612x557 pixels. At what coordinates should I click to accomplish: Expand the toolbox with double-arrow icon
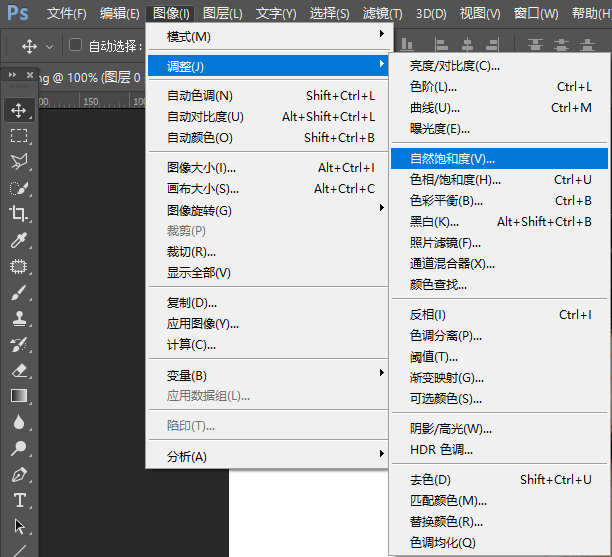(x=12, y=75)
